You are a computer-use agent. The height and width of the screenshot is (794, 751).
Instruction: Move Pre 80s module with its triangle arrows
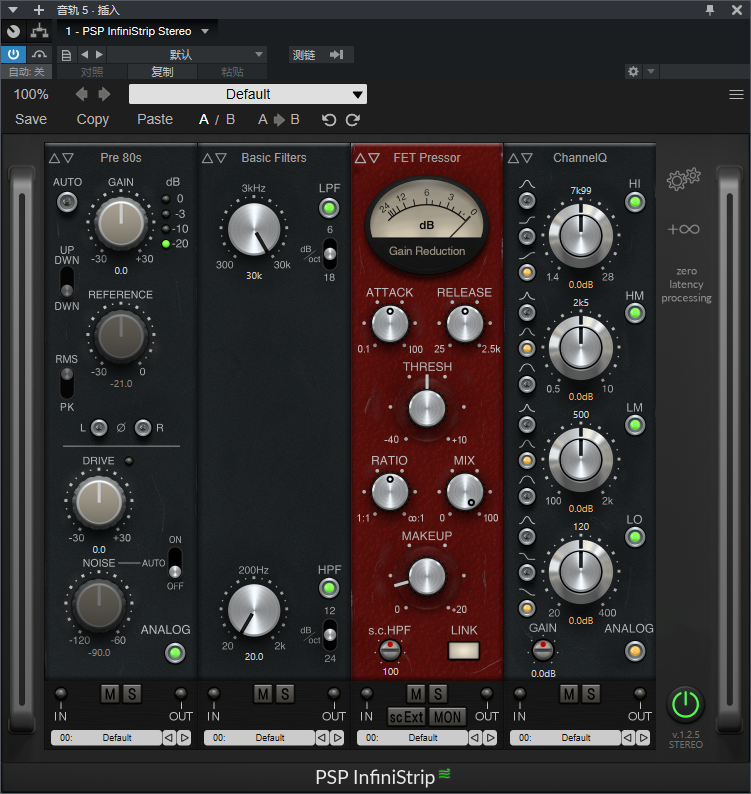pyautogui.click(x=61, y=158)
